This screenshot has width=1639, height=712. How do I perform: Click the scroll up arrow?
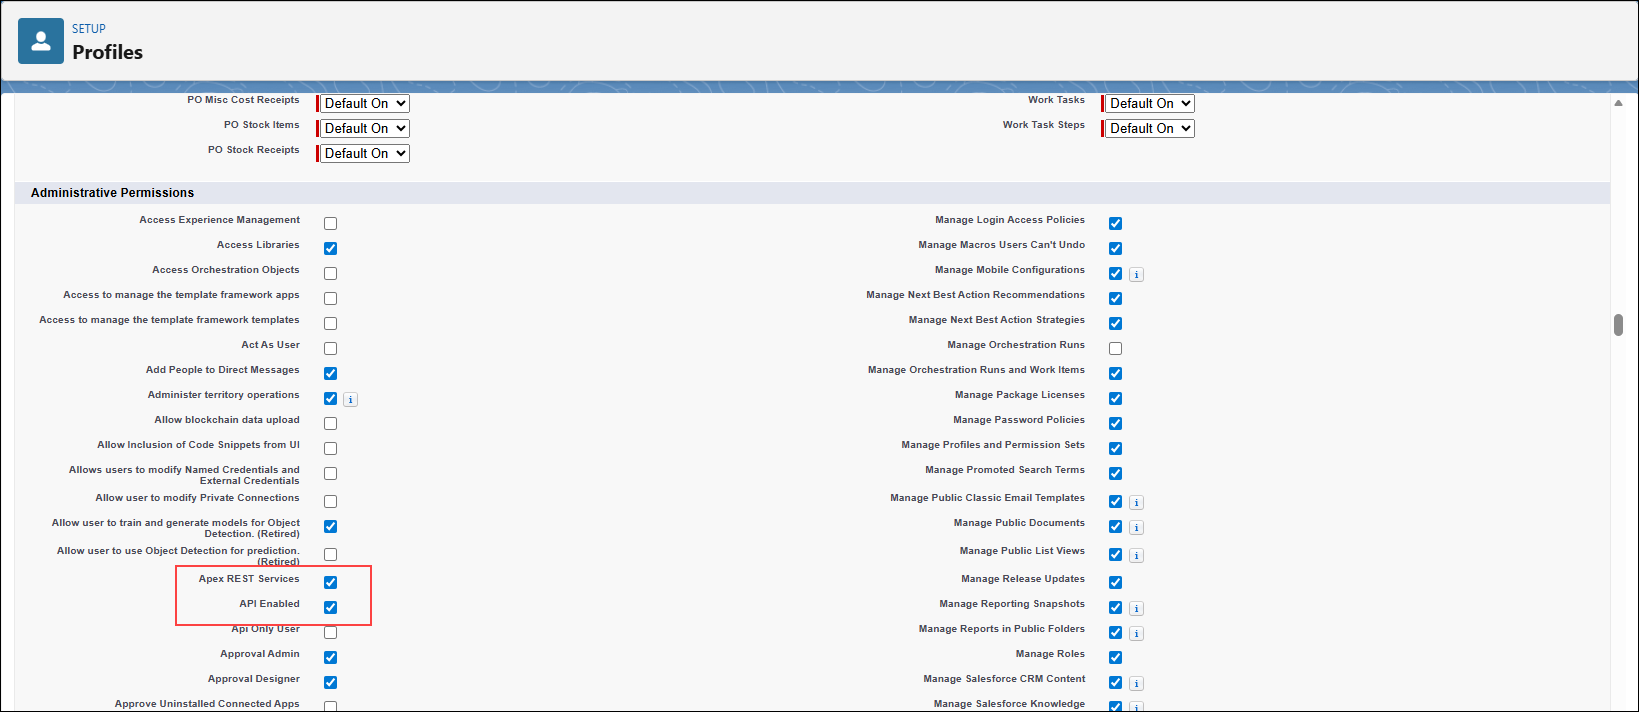tap(1618, 103)
